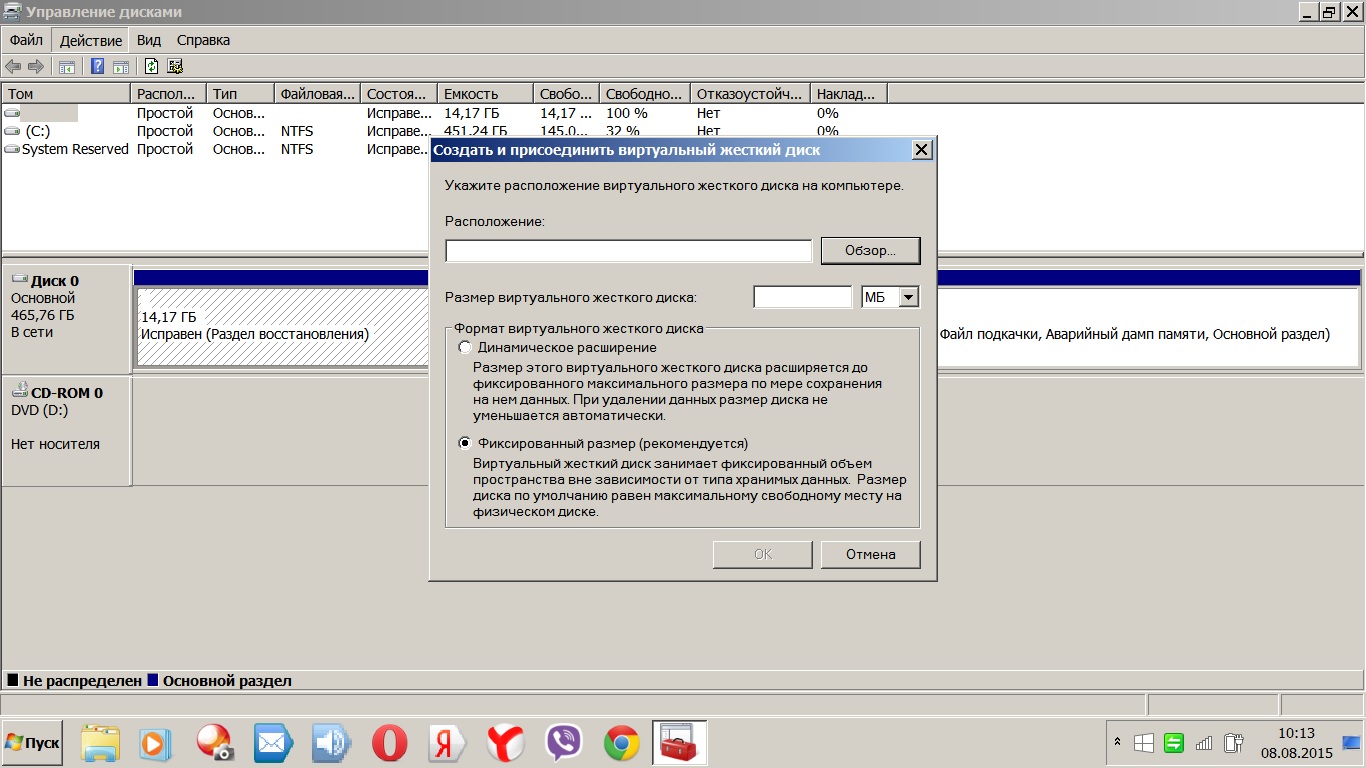Open the speaker sound app in the taskbar
The width and height of the screenshot is (1366, 768).
point(330,743)
